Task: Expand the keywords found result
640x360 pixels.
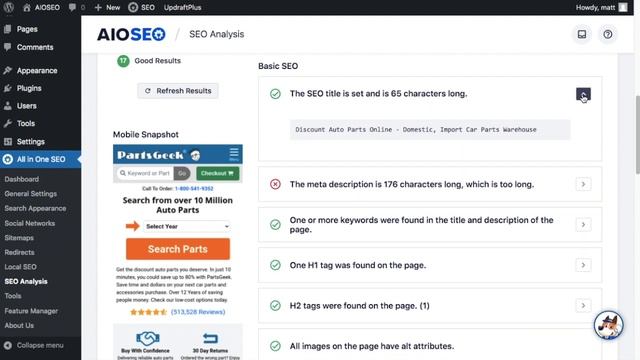Action: coord(583,224)
